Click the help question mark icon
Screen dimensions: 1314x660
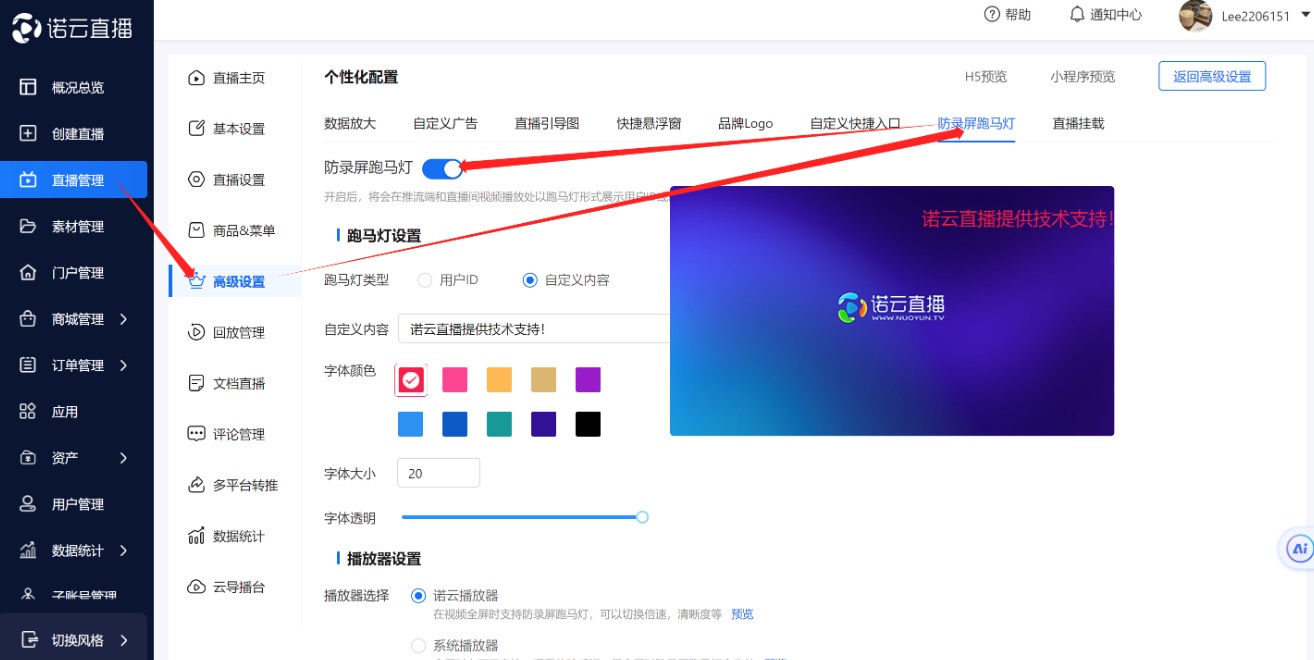[x=992, y=14]
